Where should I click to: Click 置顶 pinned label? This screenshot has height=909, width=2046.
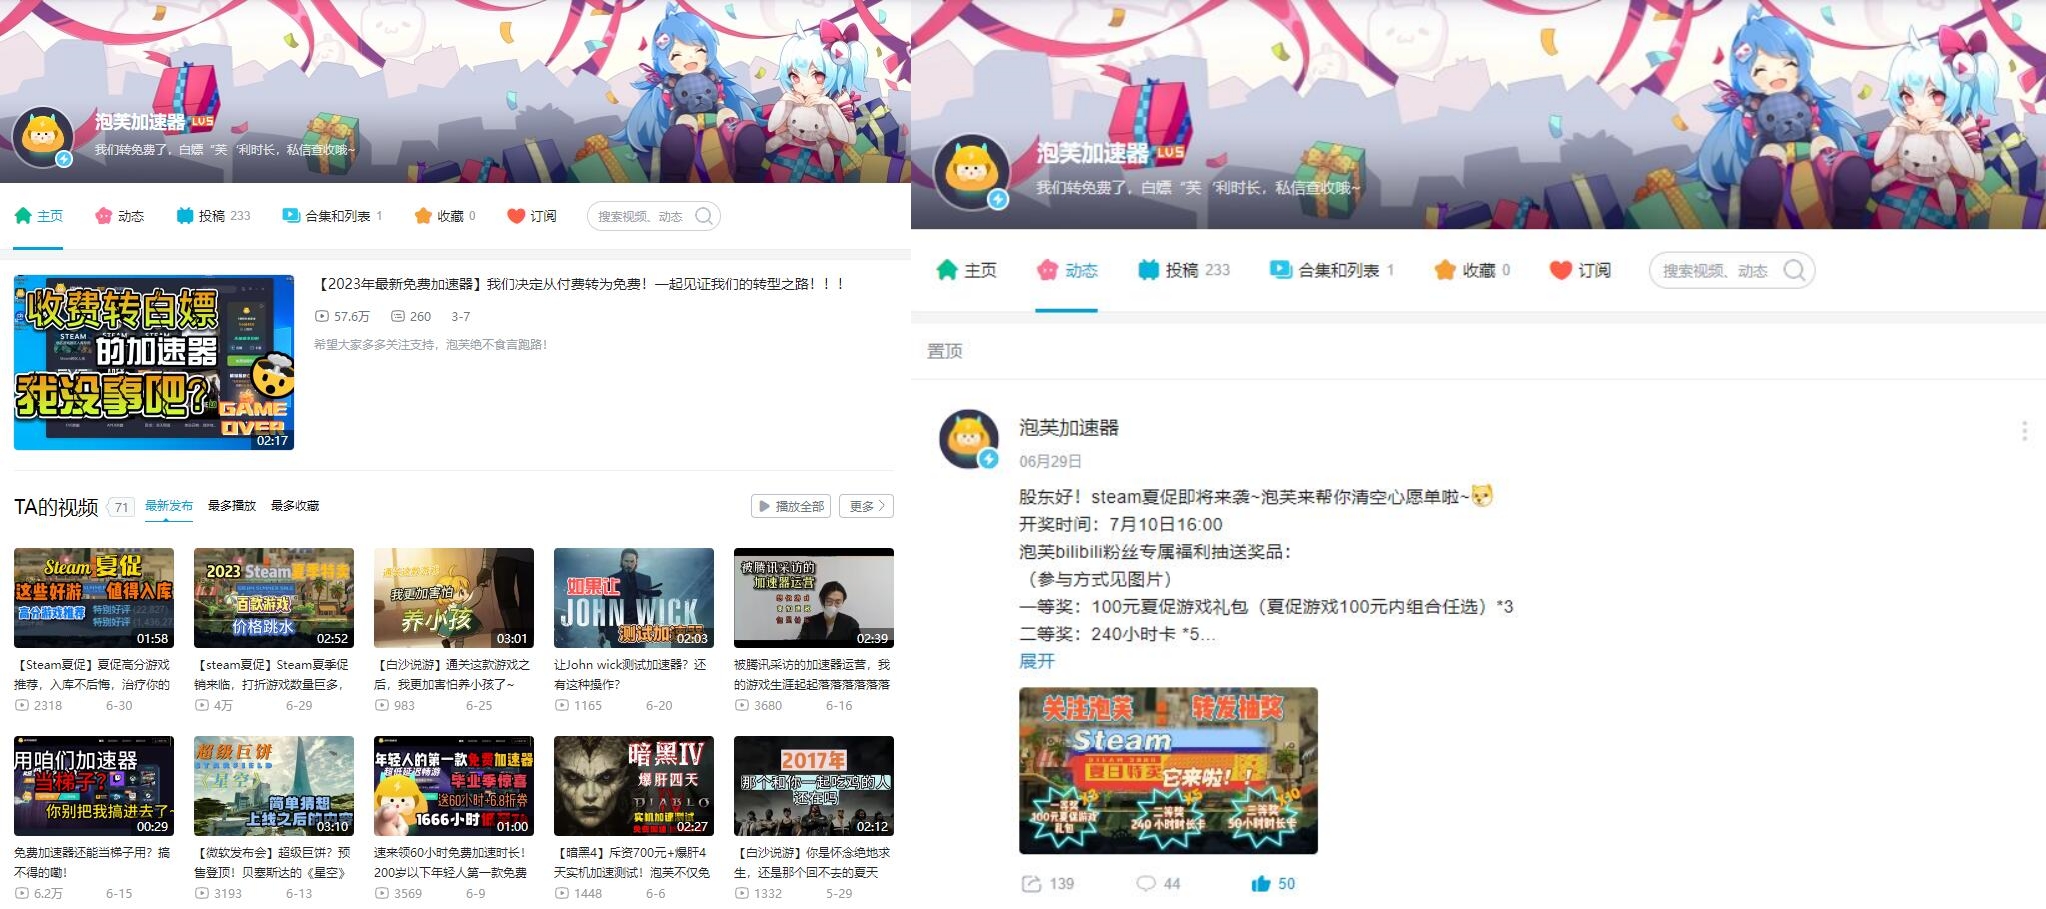[x=945, y=351]
